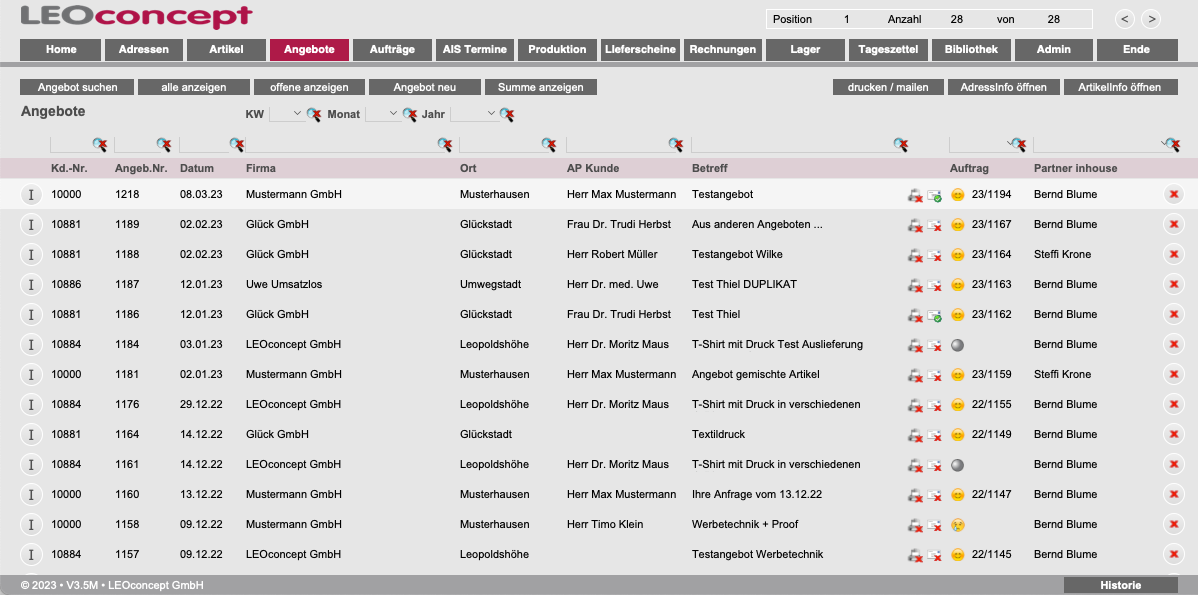Delete offer 1218 using its red X

(x=1173, y=195)
